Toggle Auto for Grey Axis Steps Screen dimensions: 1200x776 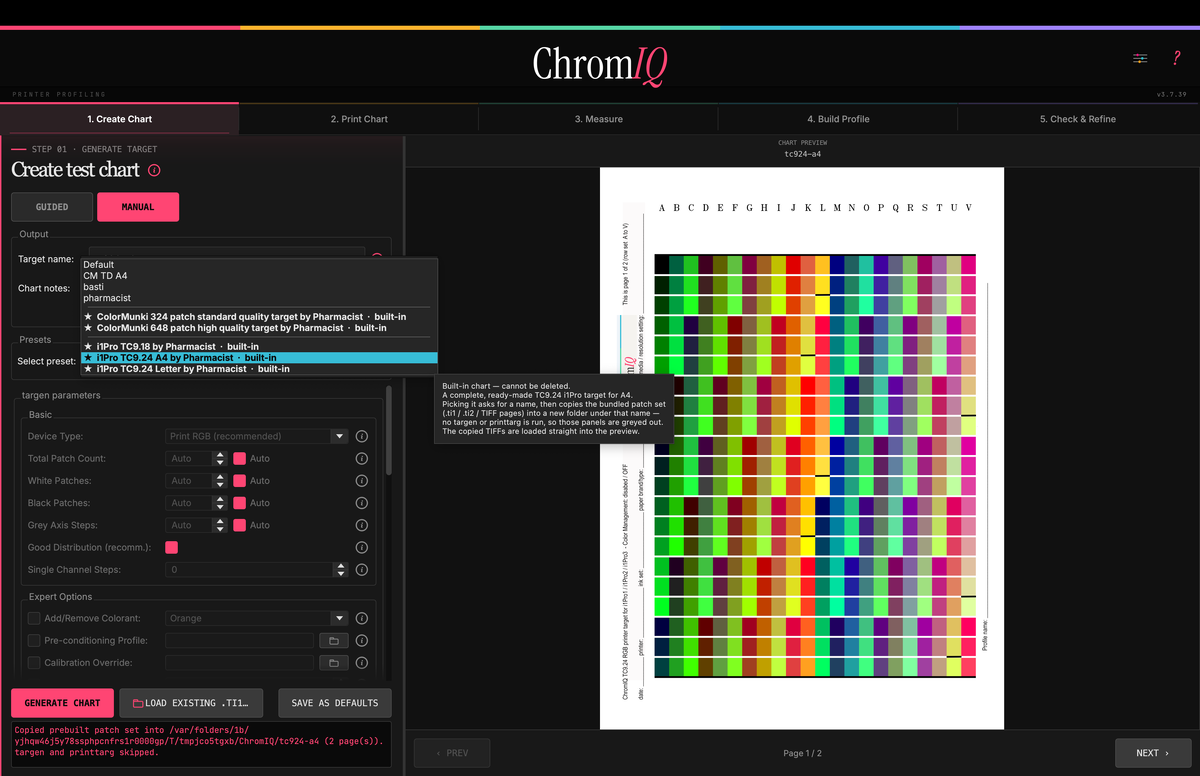pos(240,525)
